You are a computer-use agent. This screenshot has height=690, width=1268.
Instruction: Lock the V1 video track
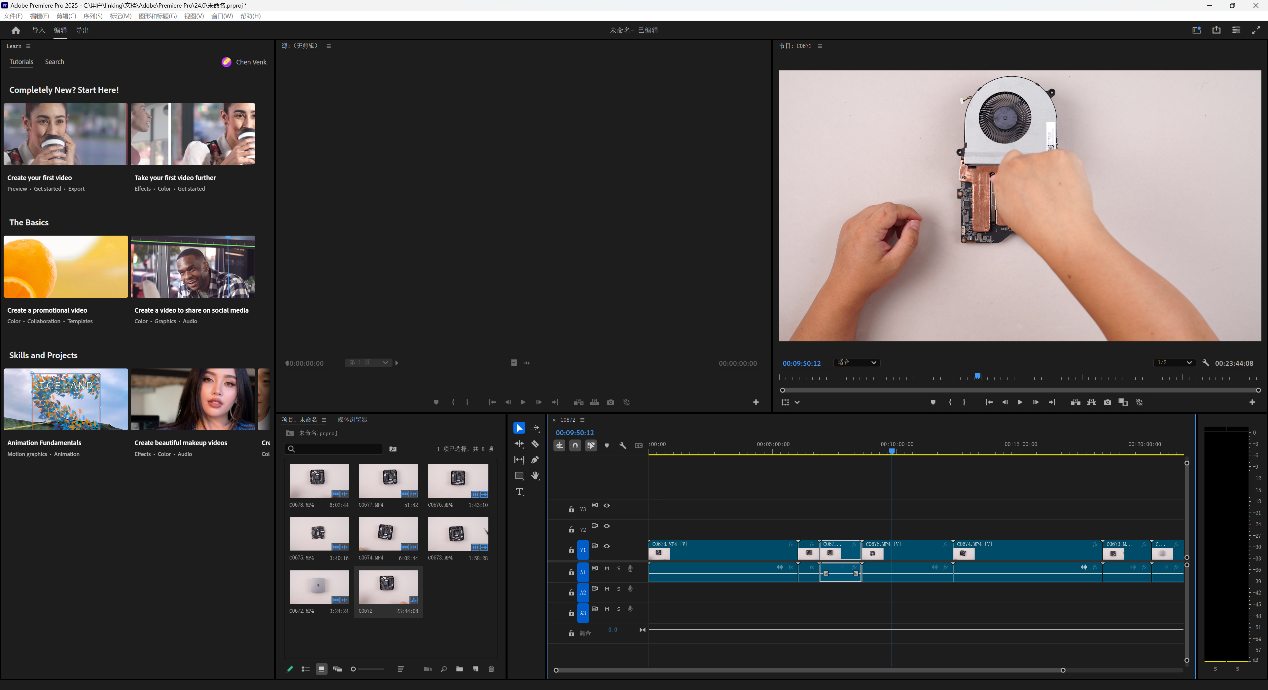(571, 549)
